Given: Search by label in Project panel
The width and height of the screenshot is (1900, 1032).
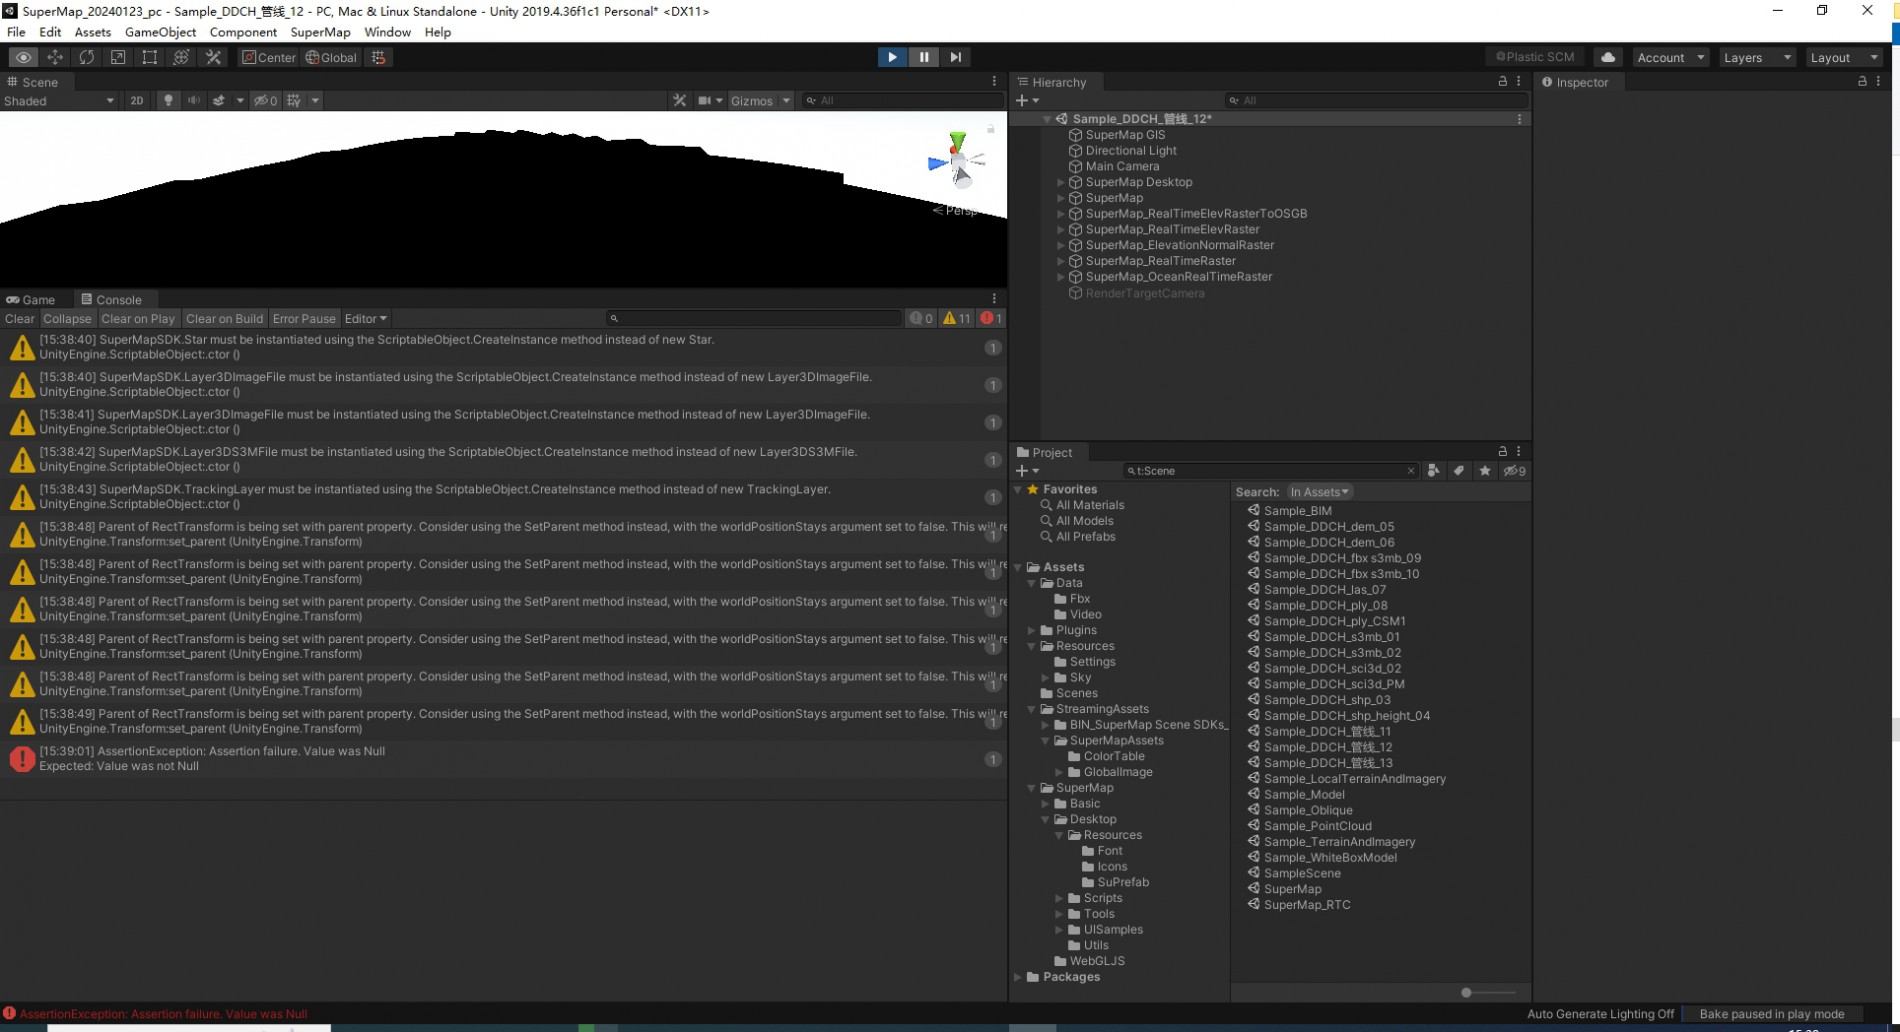Looking at the screenshot, I should (x=1459, y=471).
